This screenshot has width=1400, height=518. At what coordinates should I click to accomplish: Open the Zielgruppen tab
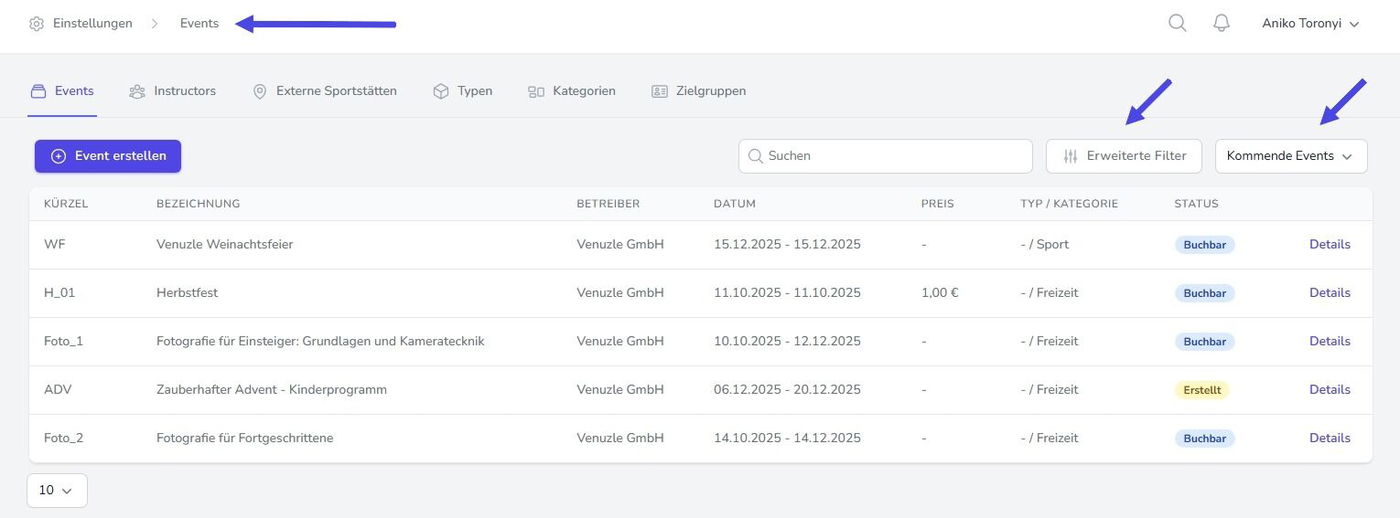tap(699, 91)
